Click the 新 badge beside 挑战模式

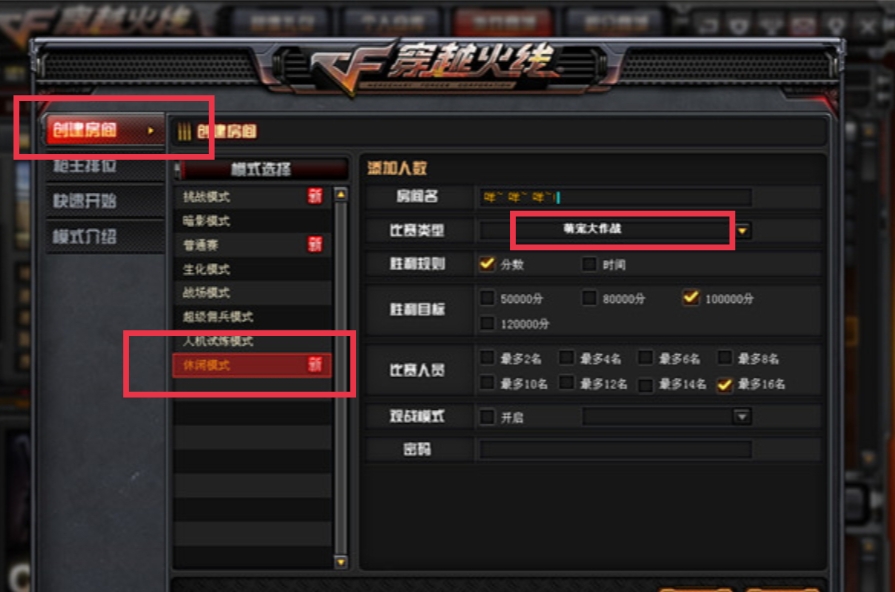click(x=315, y=196)
